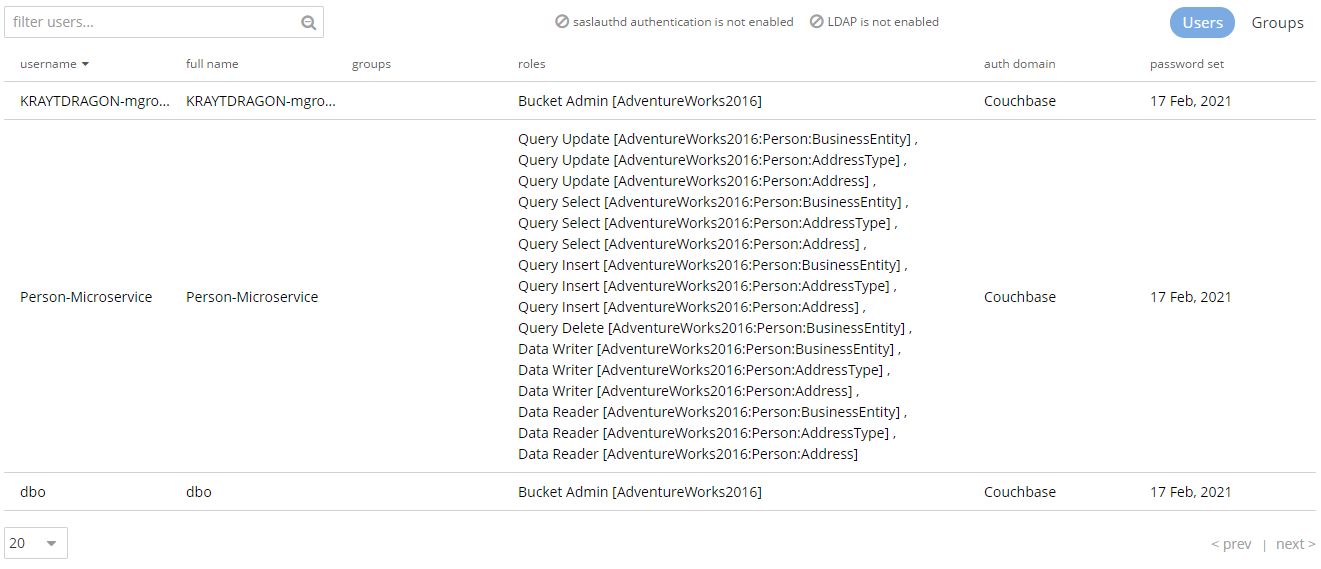The height and width of the screenshot is (569, 1321).
Task: Click the full name column header
Action: 212,64
